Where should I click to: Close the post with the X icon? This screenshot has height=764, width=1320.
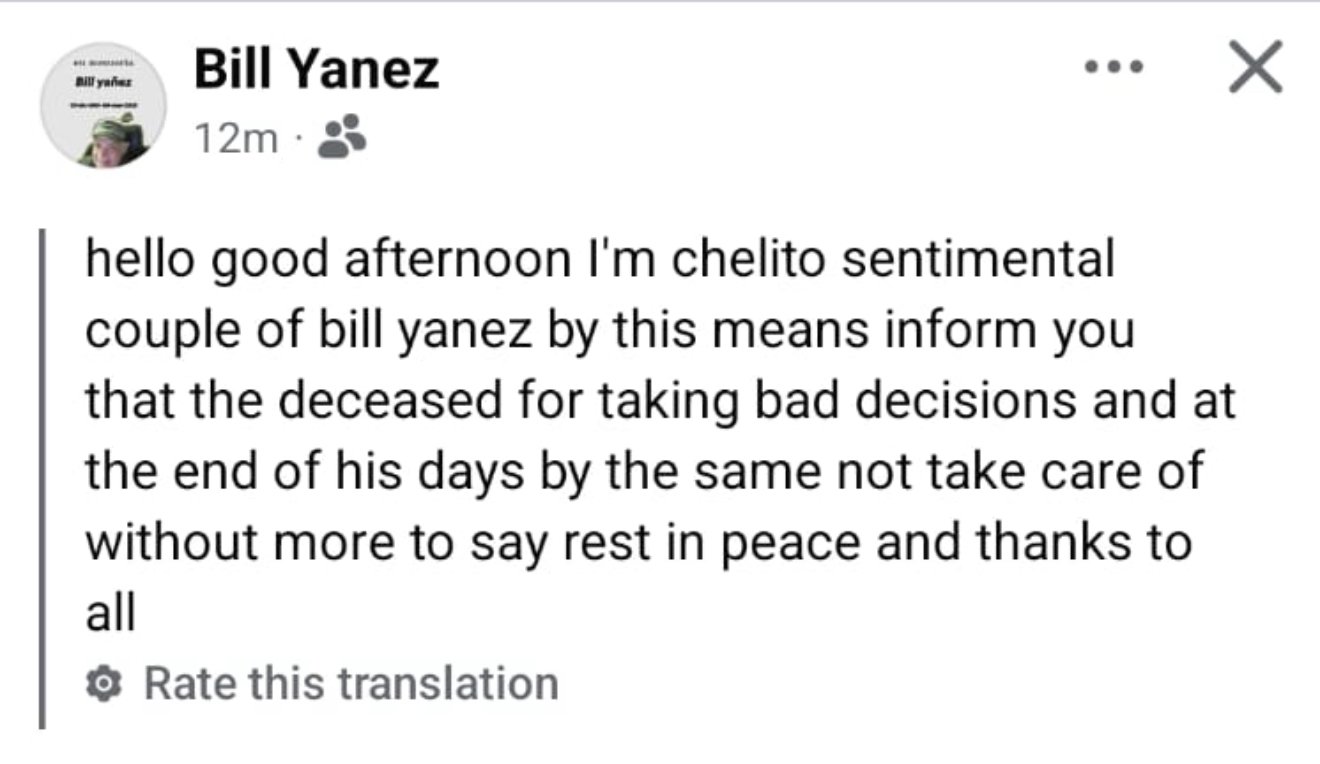(1254, 70)
